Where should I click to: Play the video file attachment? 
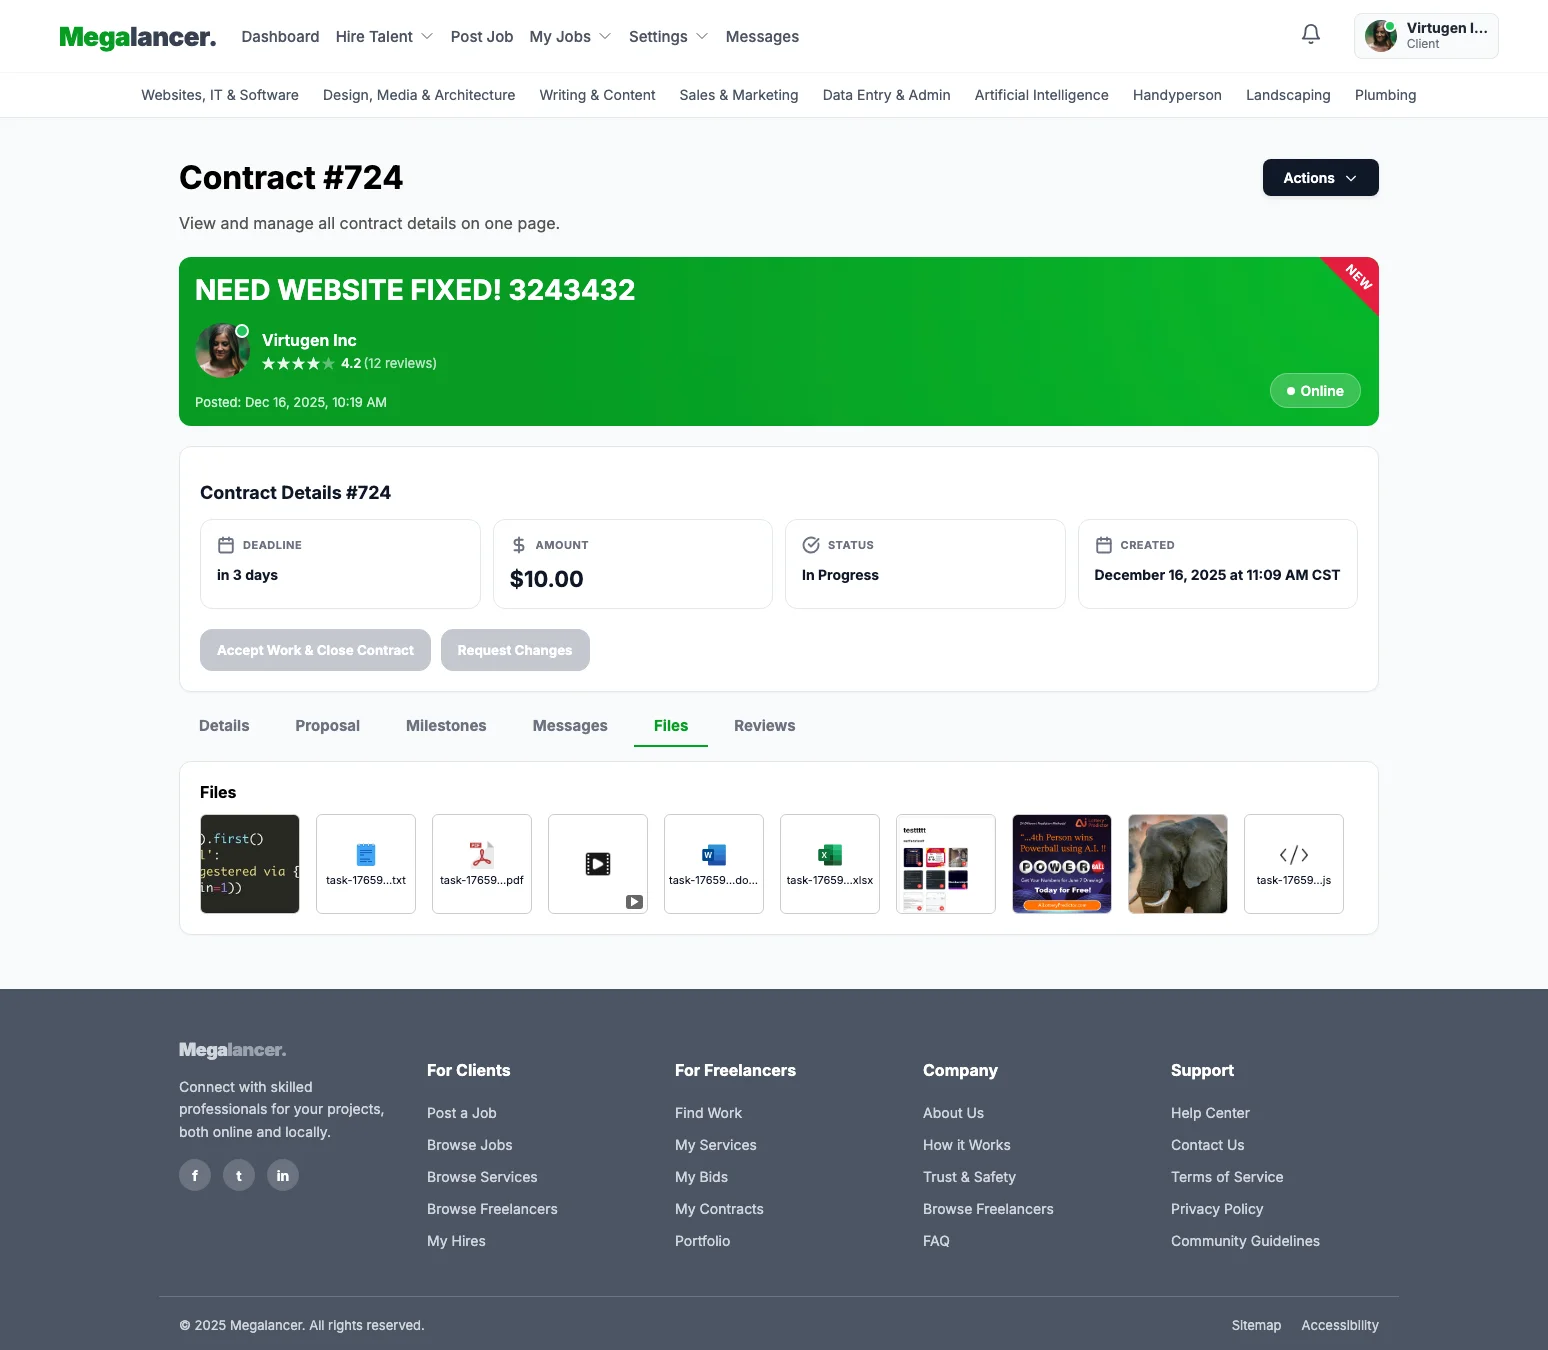click(598, 864)
